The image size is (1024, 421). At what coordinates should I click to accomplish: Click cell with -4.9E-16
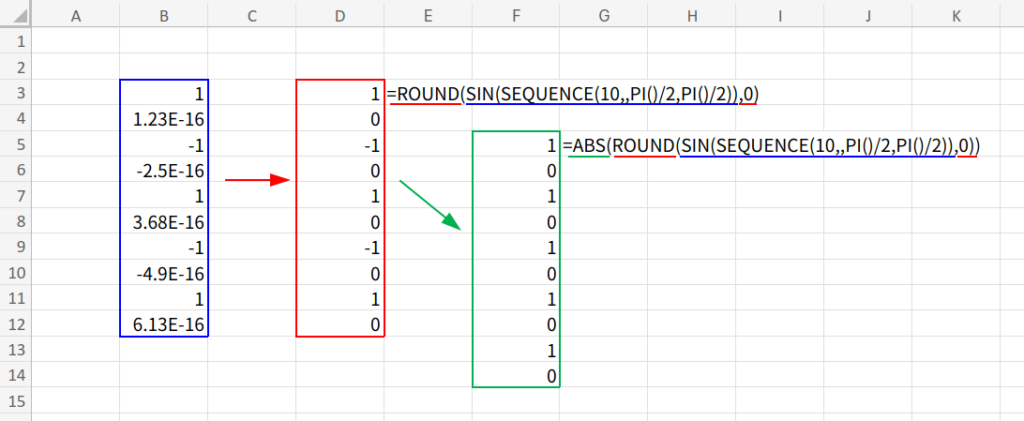pos(164,273)
